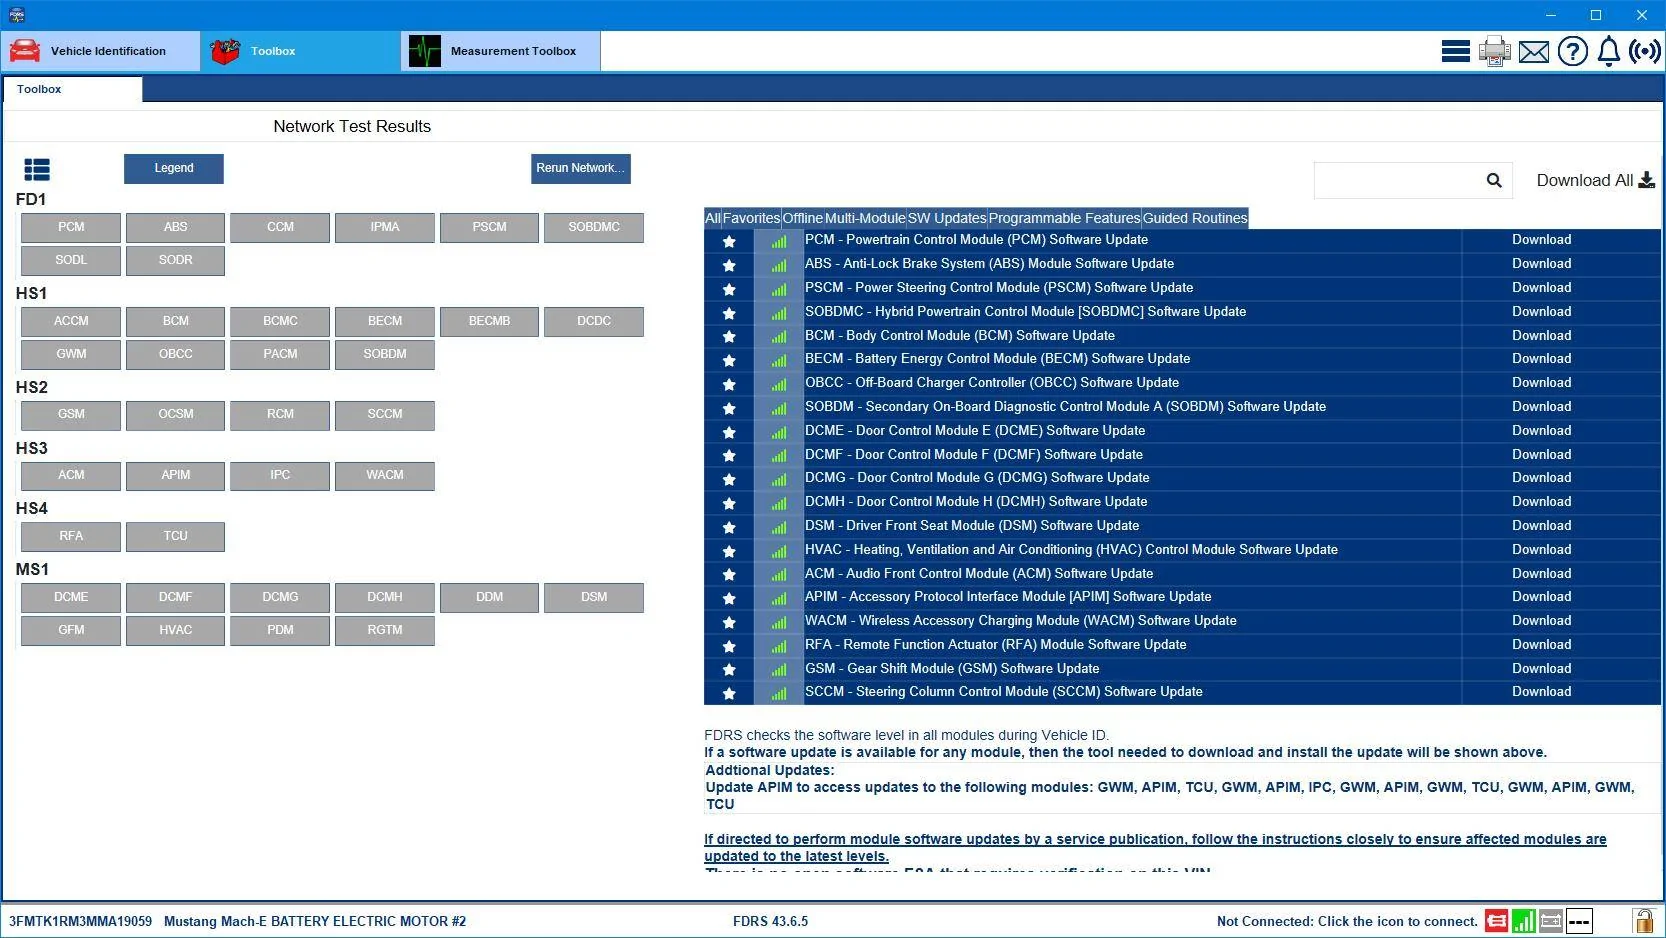The image size is (1666, 938).
Task: Open the Multi-Module filter tab
Action: [x=865, y=218]
